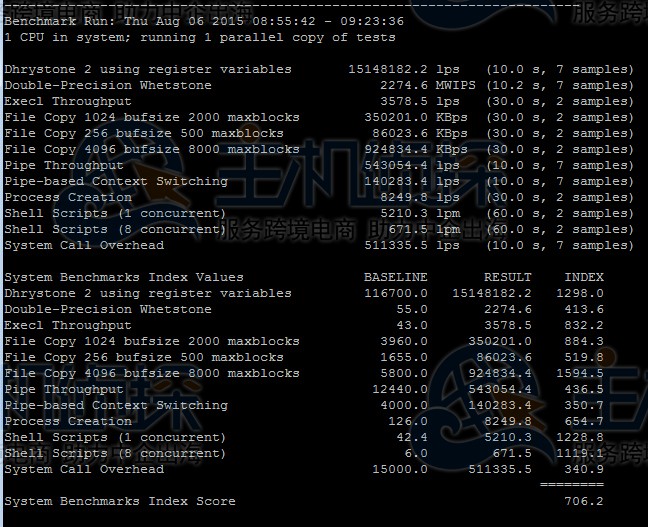Click the 5210.3 lpm Shell Scripts result
Screen dimensions: 648x527
420,213
